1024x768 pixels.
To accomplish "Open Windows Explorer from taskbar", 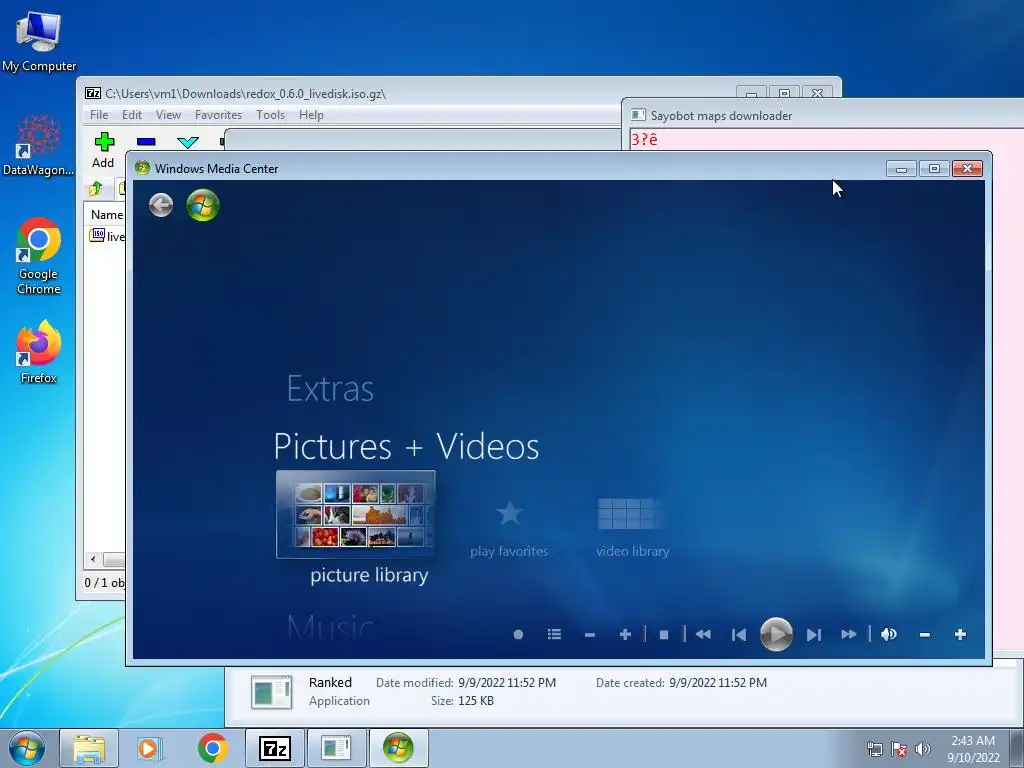I will [89, 748].
